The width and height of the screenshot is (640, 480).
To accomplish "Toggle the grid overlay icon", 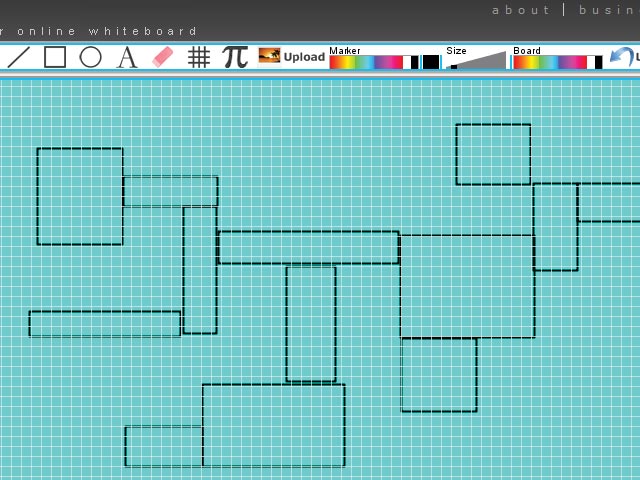I will click(199, 57).
